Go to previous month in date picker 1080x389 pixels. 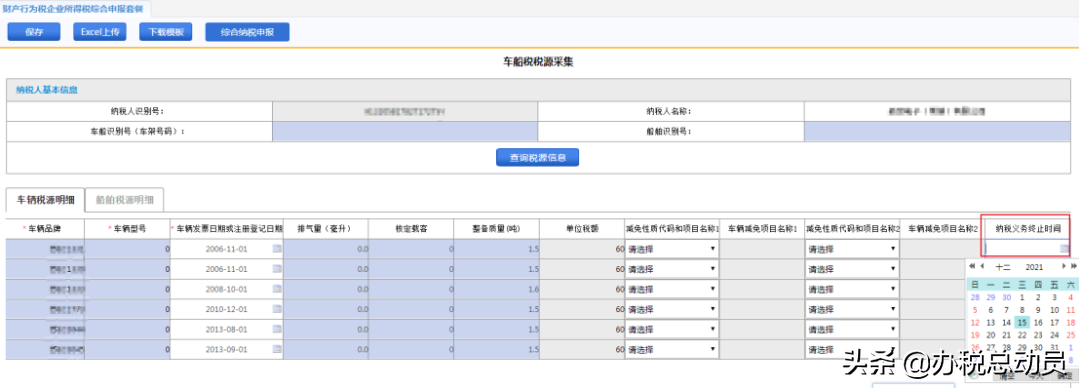pos(982,266)
